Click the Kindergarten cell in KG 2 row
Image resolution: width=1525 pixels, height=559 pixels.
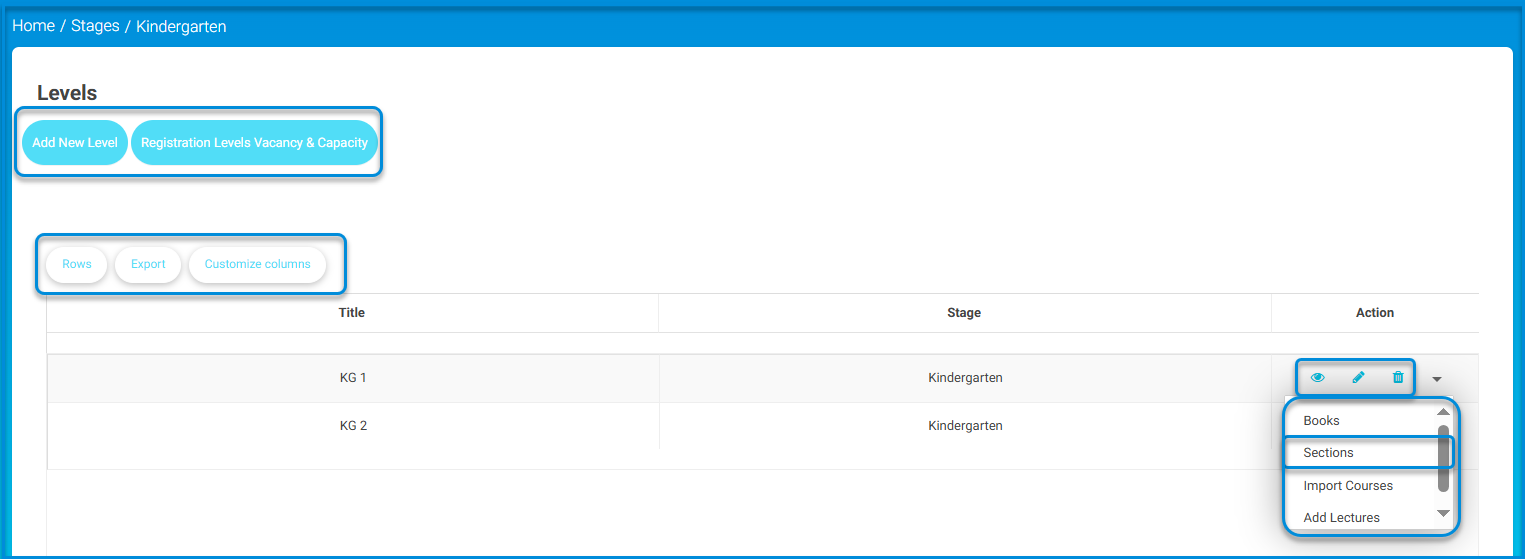[965, 426]
